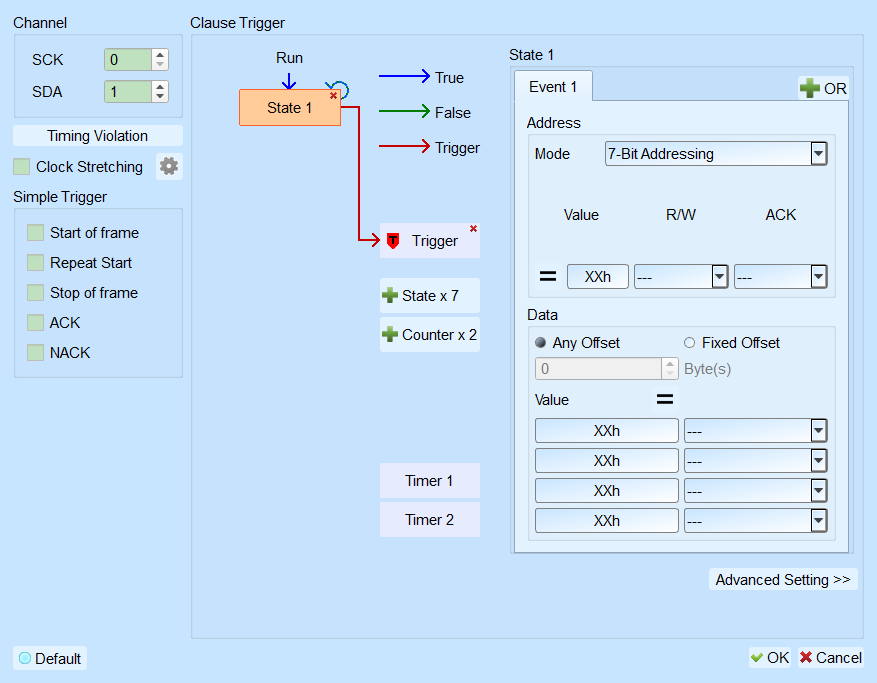Remove the Trigger node with red x

473,229
